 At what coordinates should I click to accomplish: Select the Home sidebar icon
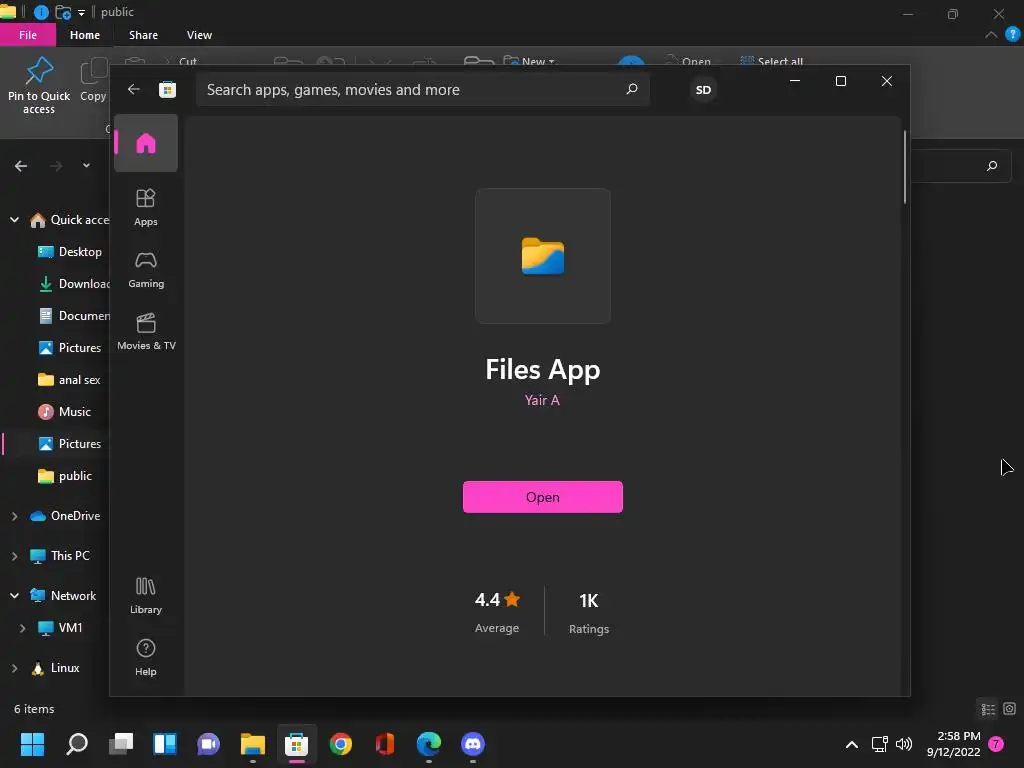point(146,143)
